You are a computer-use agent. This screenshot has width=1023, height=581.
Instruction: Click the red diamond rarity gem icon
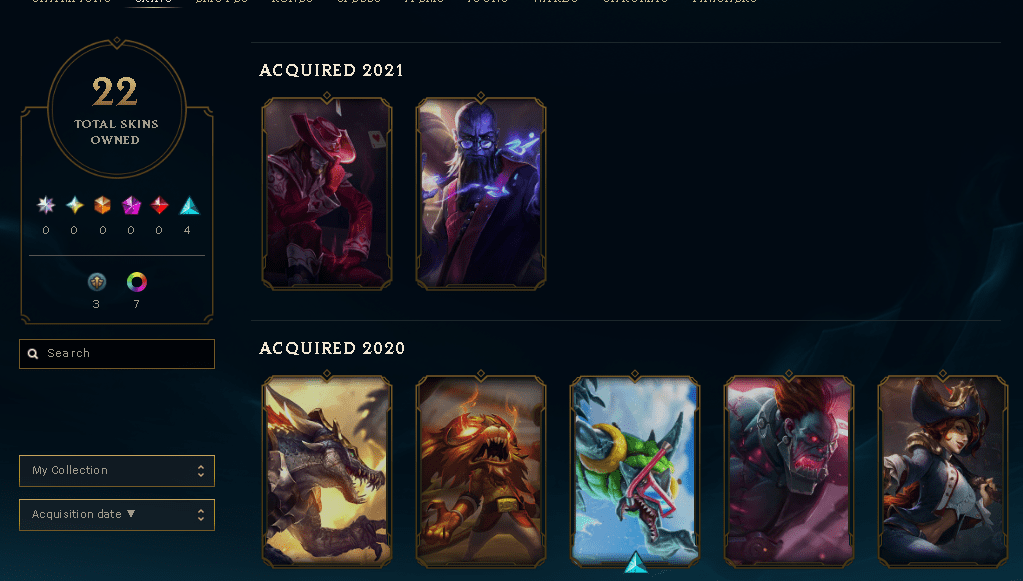click(159, 205)
